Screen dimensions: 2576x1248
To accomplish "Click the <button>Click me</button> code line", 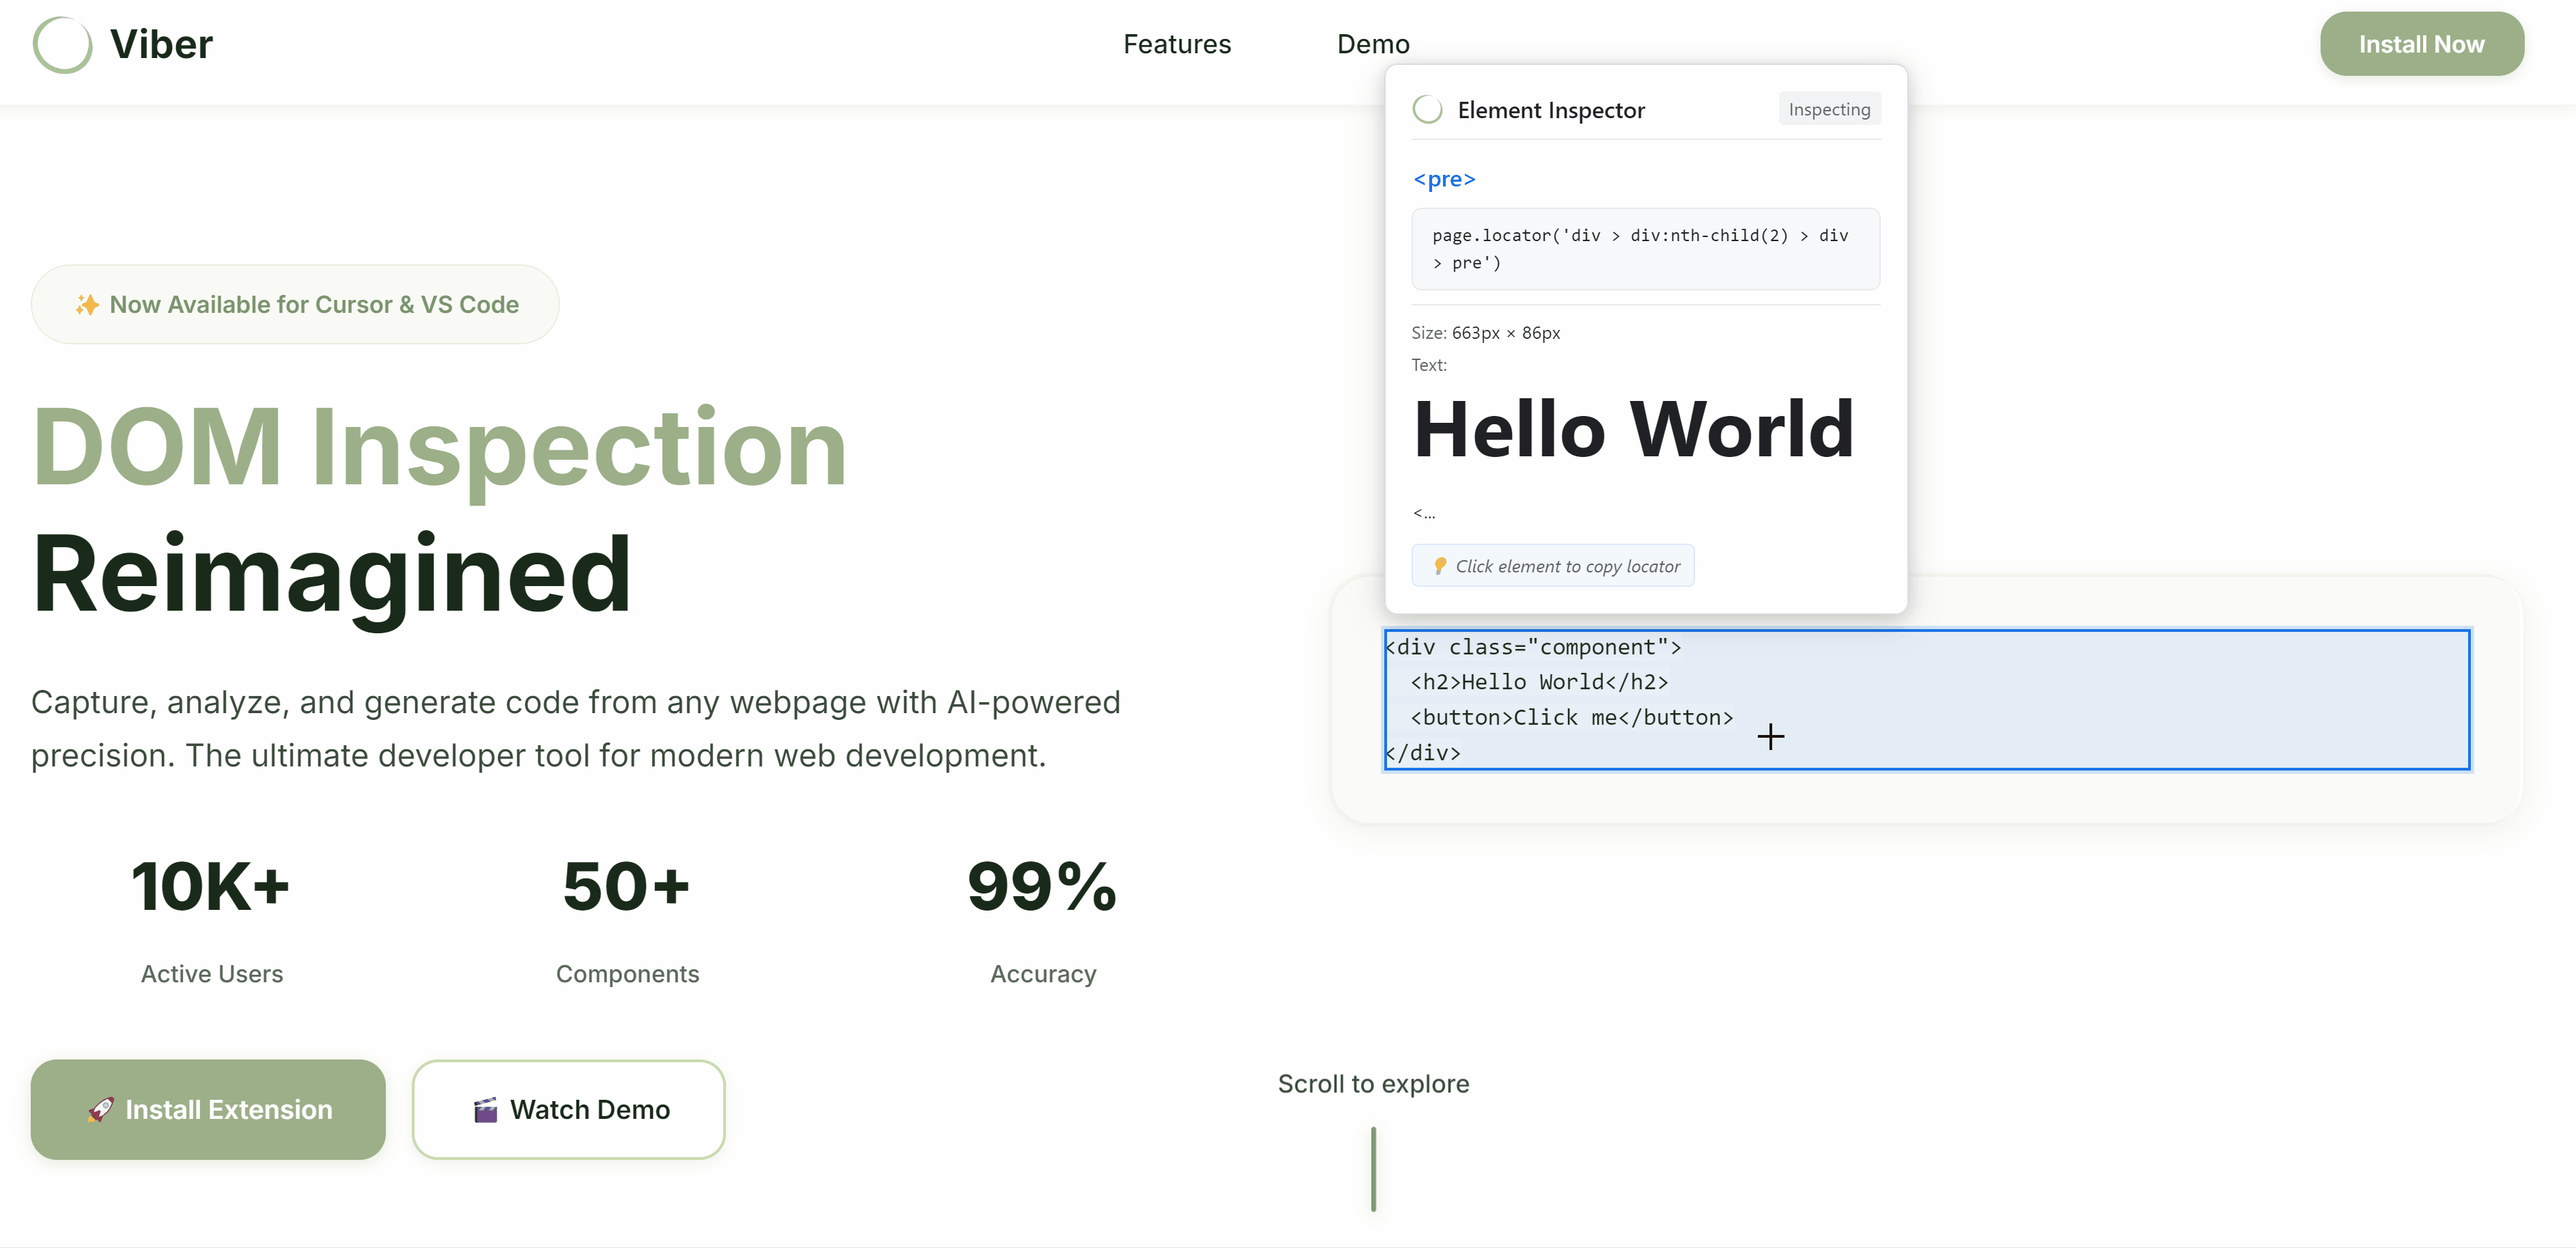I will 1571,717.
